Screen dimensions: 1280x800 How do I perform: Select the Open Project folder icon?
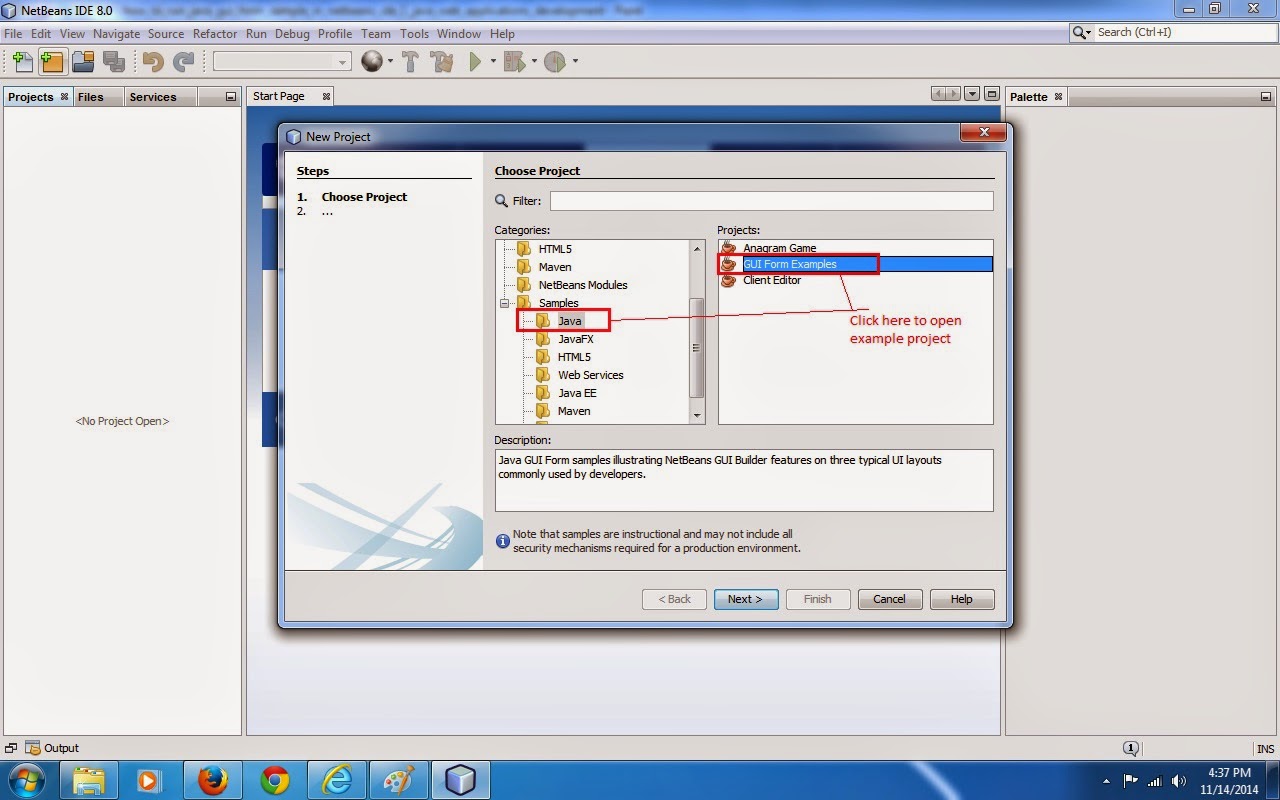click(84, 61)
